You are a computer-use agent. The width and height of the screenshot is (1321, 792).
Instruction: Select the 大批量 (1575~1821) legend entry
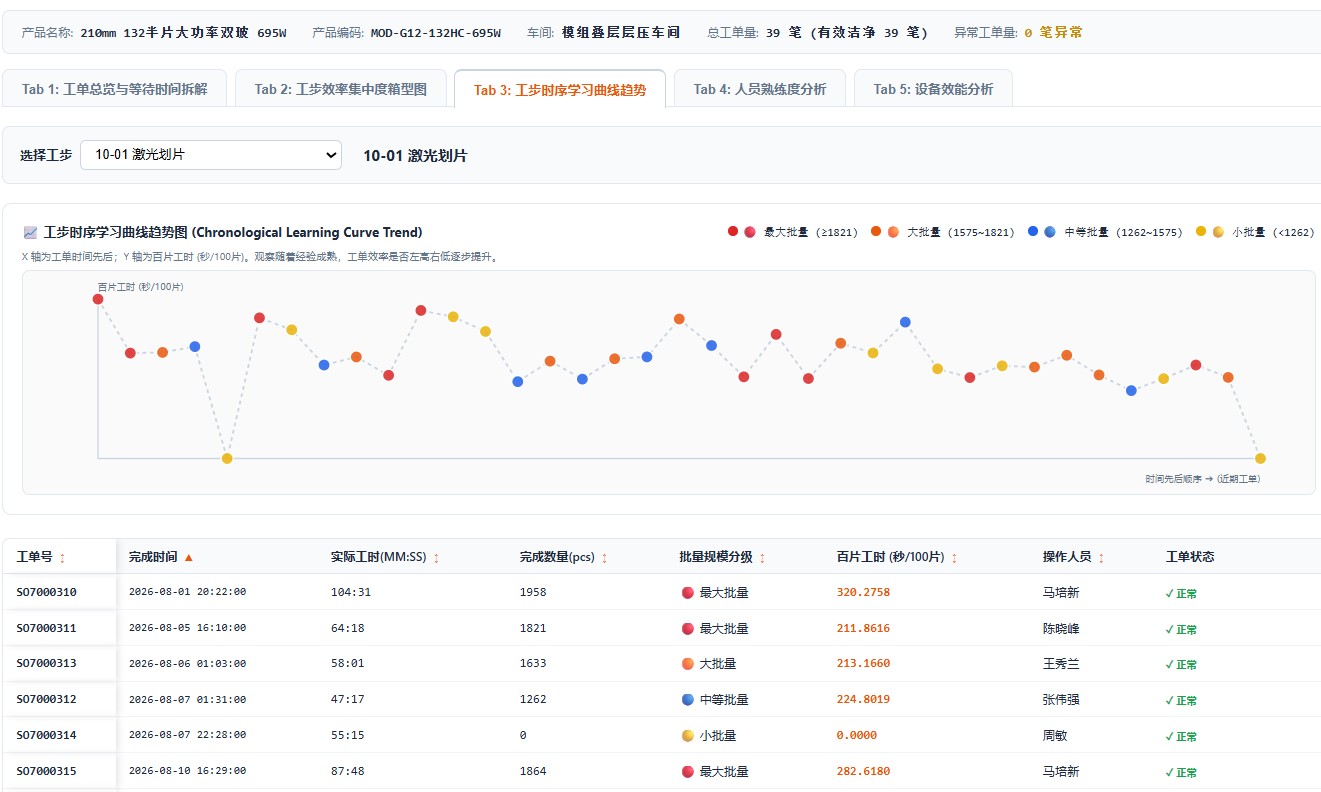tap(942, 232)
